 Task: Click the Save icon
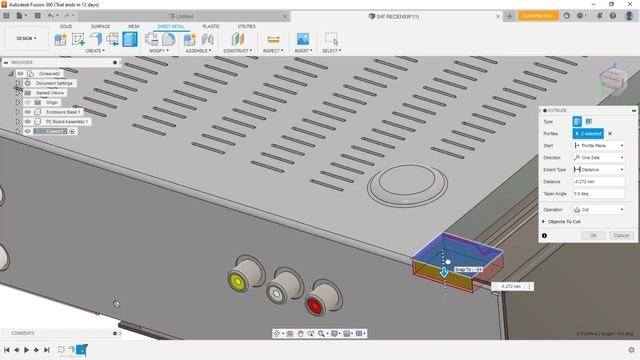click(x=37, y=16)
